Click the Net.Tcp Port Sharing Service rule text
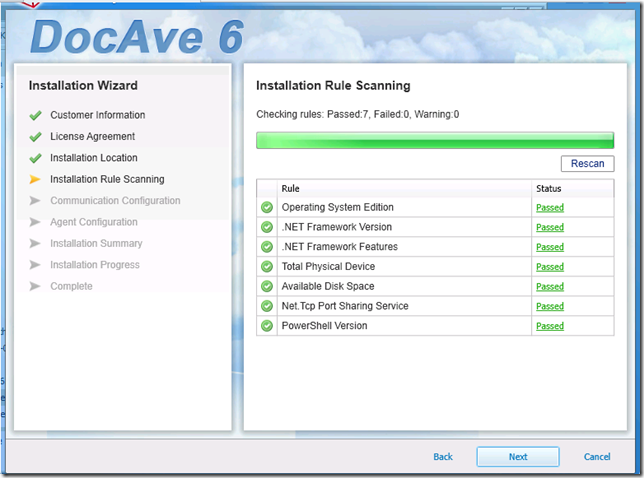The width and height of the screenshot is (644, 478). 345,306
